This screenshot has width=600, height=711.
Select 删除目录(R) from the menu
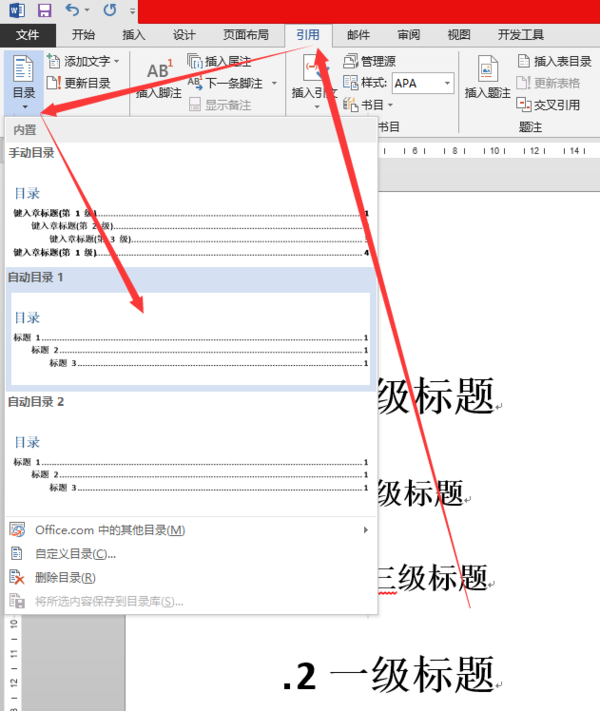coord(65,578)
